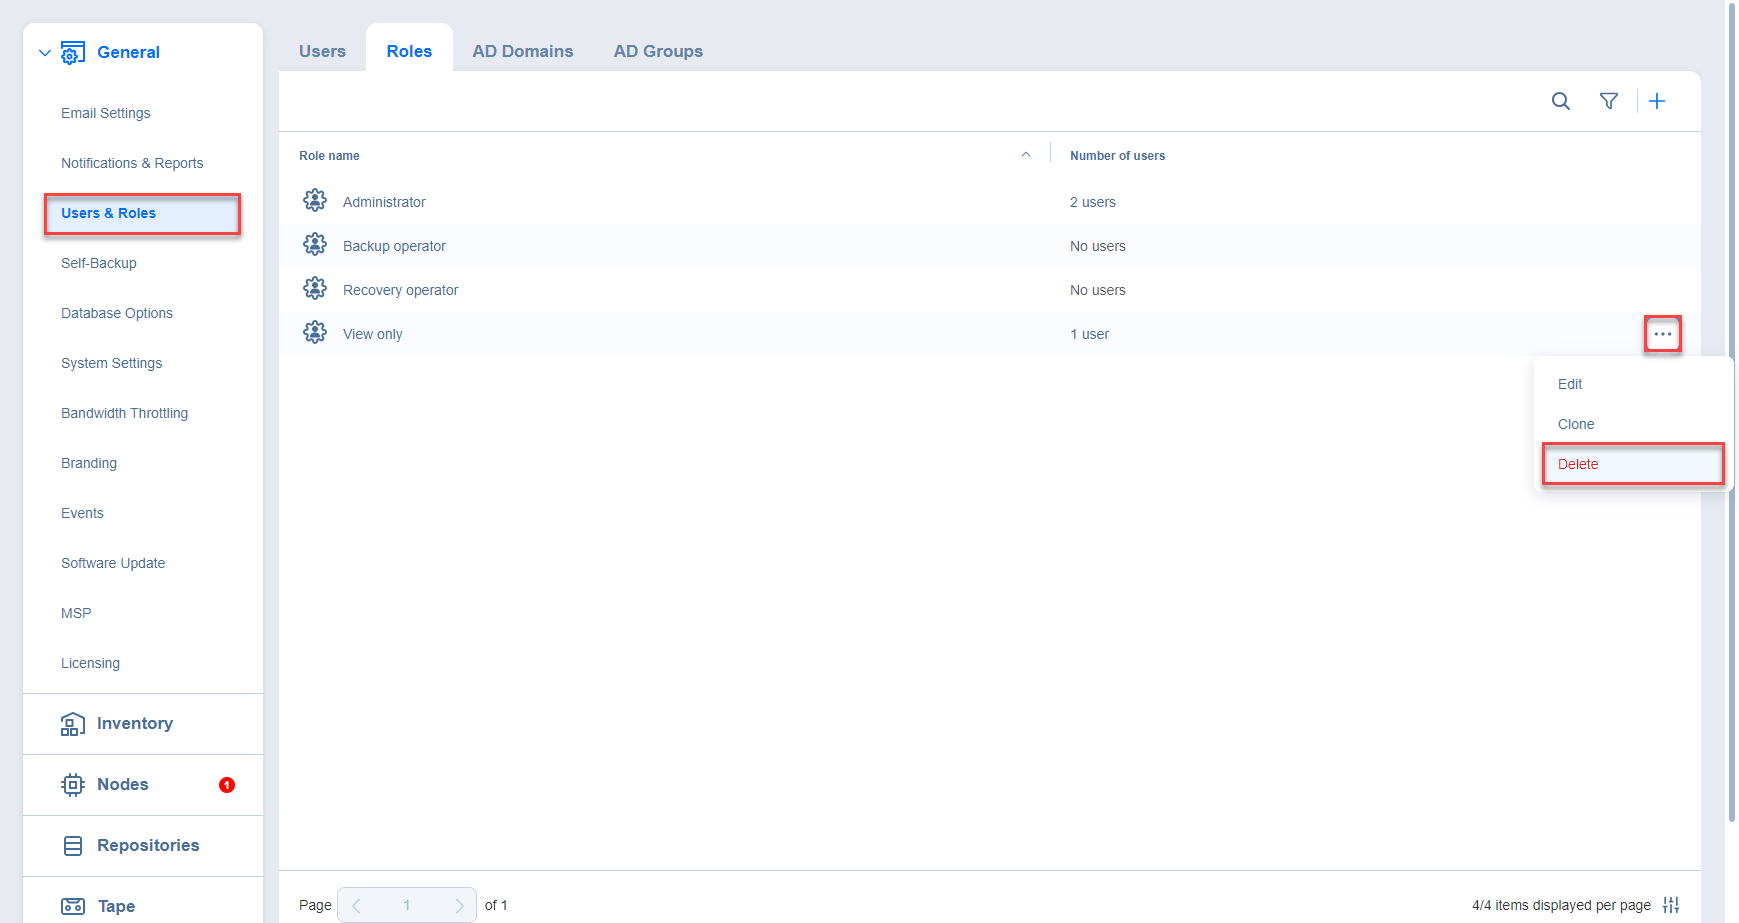
Task: Click the next page arrow
Action: pos(459,905)
